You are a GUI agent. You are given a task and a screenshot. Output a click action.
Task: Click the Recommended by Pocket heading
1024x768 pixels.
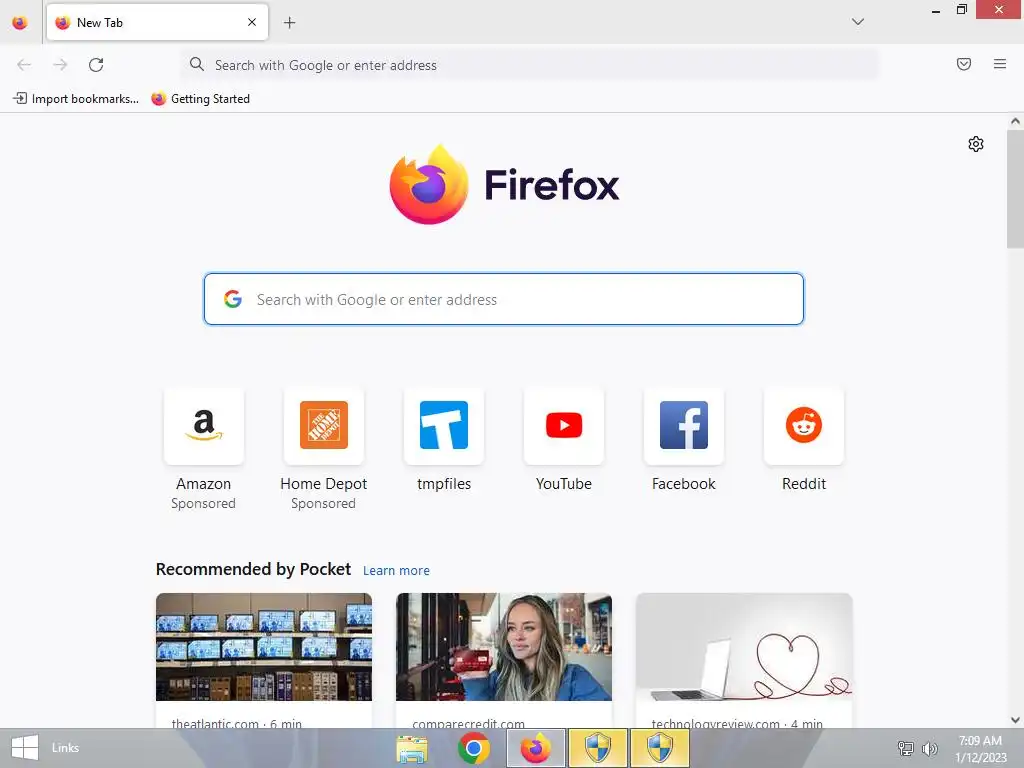253,569
